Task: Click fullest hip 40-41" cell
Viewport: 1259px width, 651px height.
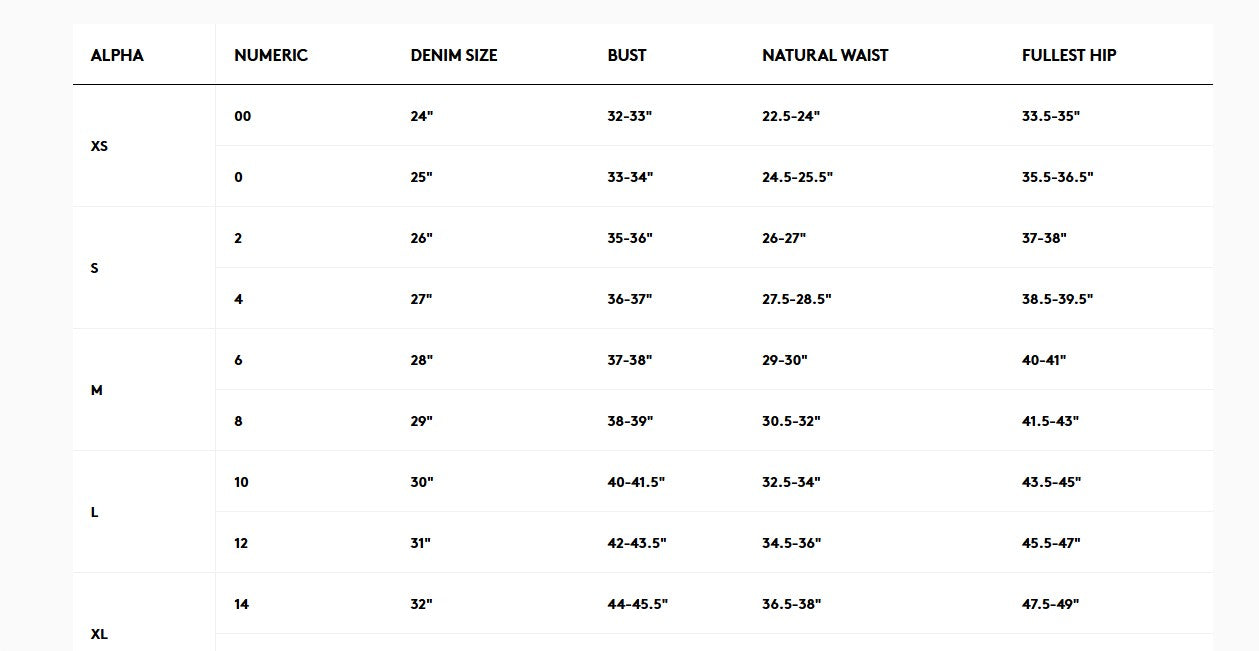Action: click(1044, 360)
